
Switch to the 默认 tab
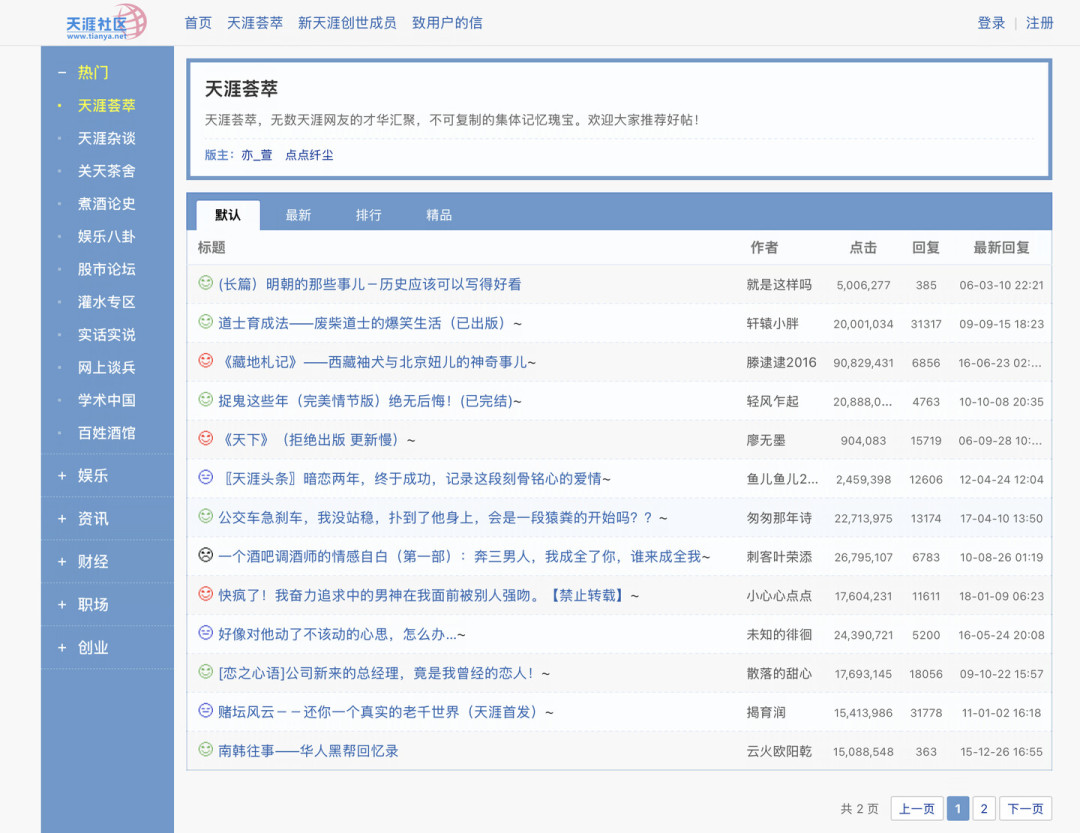click(228, 215)
